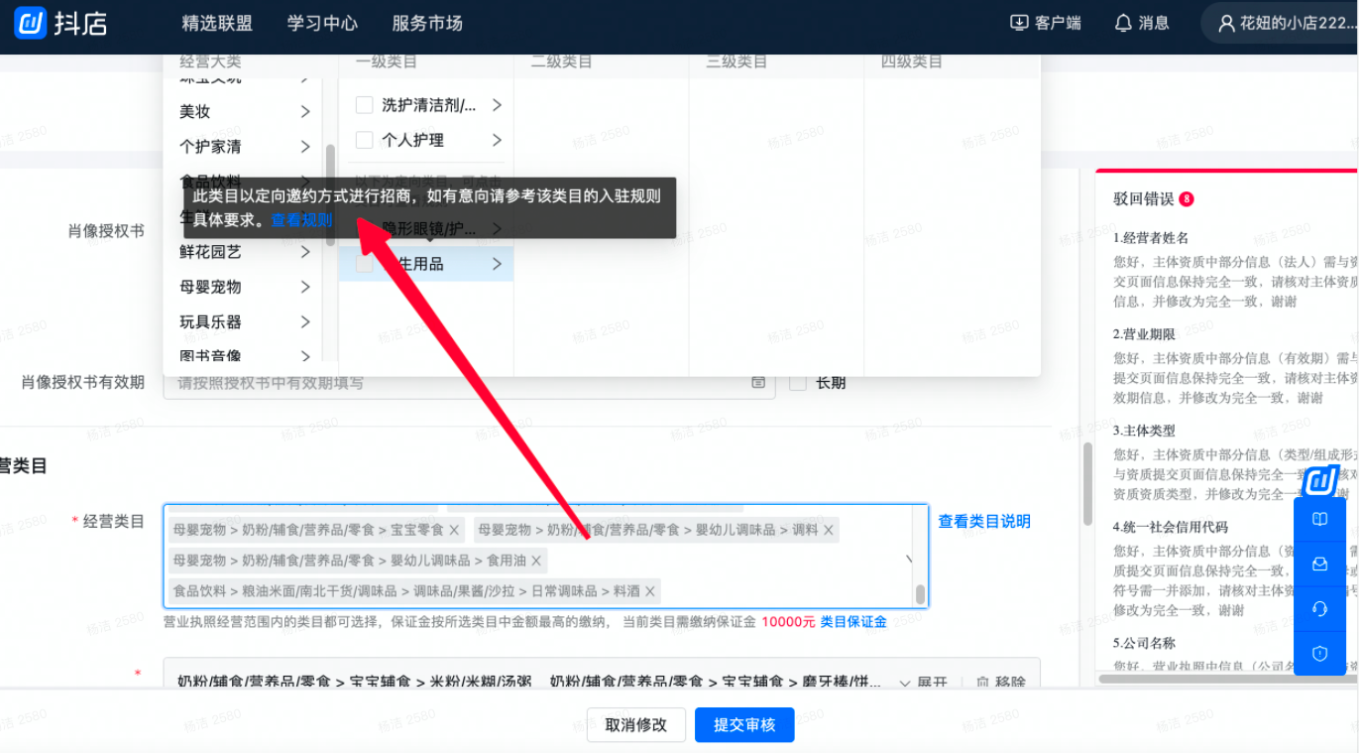The width and height of the screenshot is (1359, 753).
Task: Click the shield alert icon in sidebar
Action: coord(1319,653)
